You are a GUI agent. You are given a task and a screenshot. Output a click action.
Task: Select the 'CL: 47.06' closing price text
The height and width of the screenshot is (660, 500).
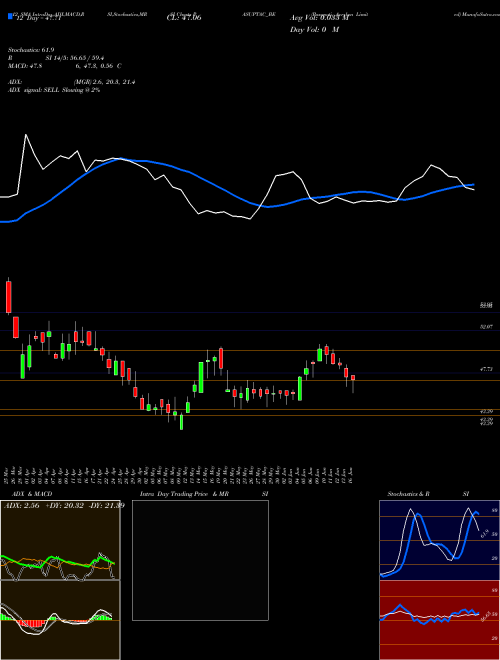(x=184, y=18)
